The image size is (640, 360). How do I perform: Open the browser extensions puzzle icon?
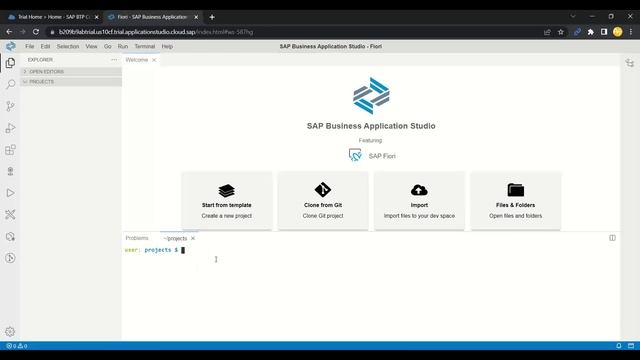click(591, 32)
